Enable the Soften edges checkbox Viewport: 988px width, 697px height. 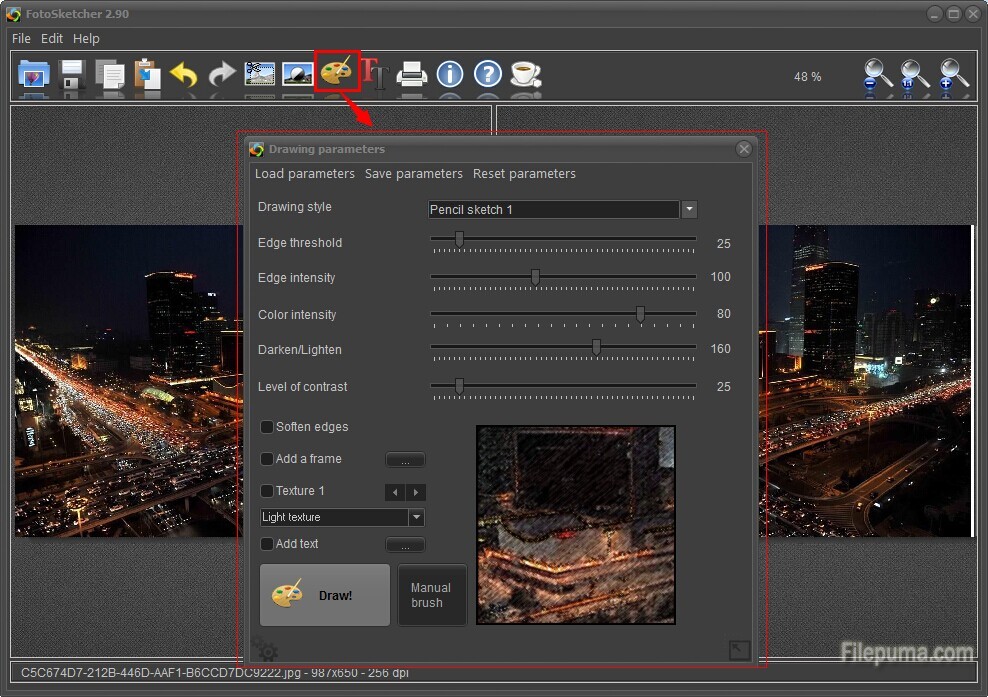[267, 427]
